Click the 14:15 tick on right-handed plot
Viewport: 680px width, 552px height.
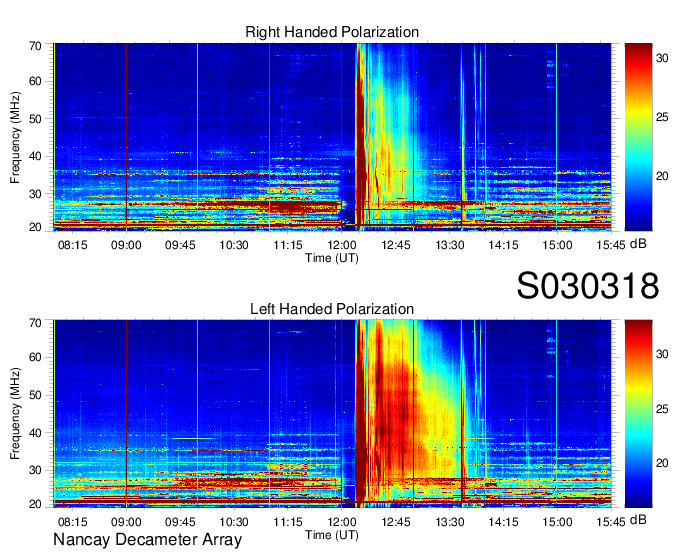(x=503, y=245)
